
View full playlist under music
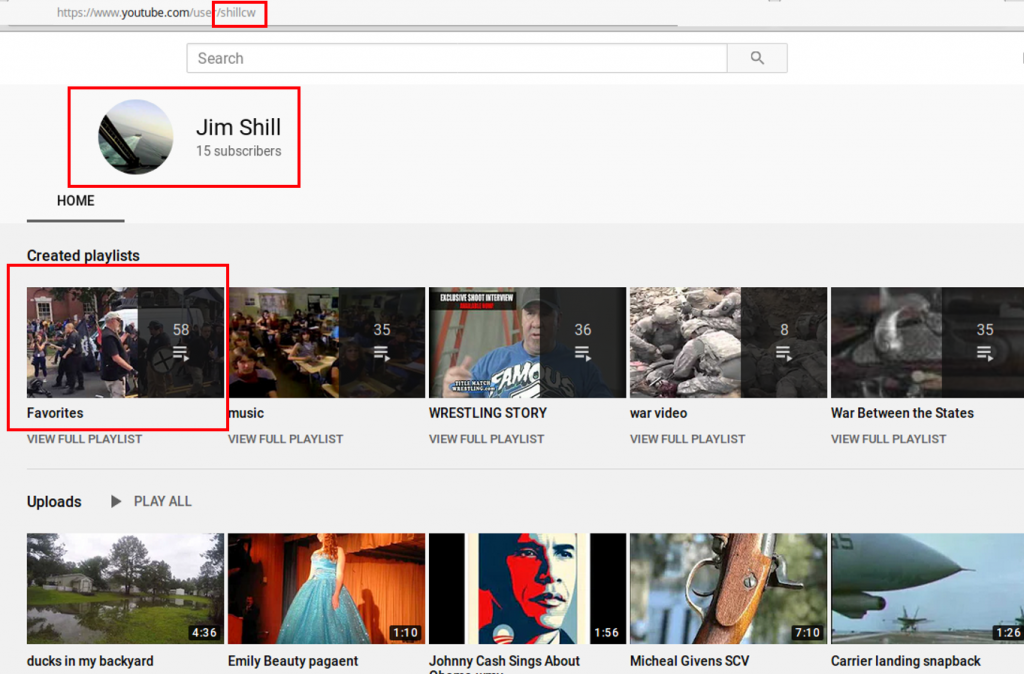pyautogui.click(x=286, y=439)
